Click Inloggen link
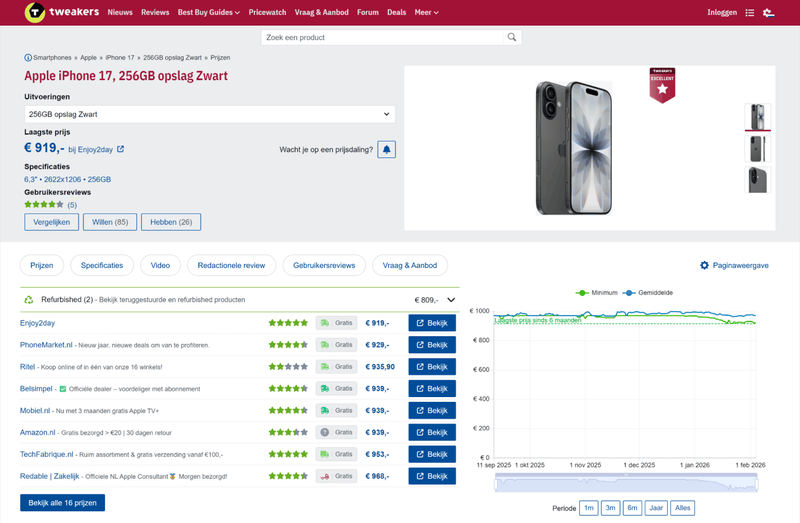The height and width of the screenshot is (523, 800). coord(722,12)
